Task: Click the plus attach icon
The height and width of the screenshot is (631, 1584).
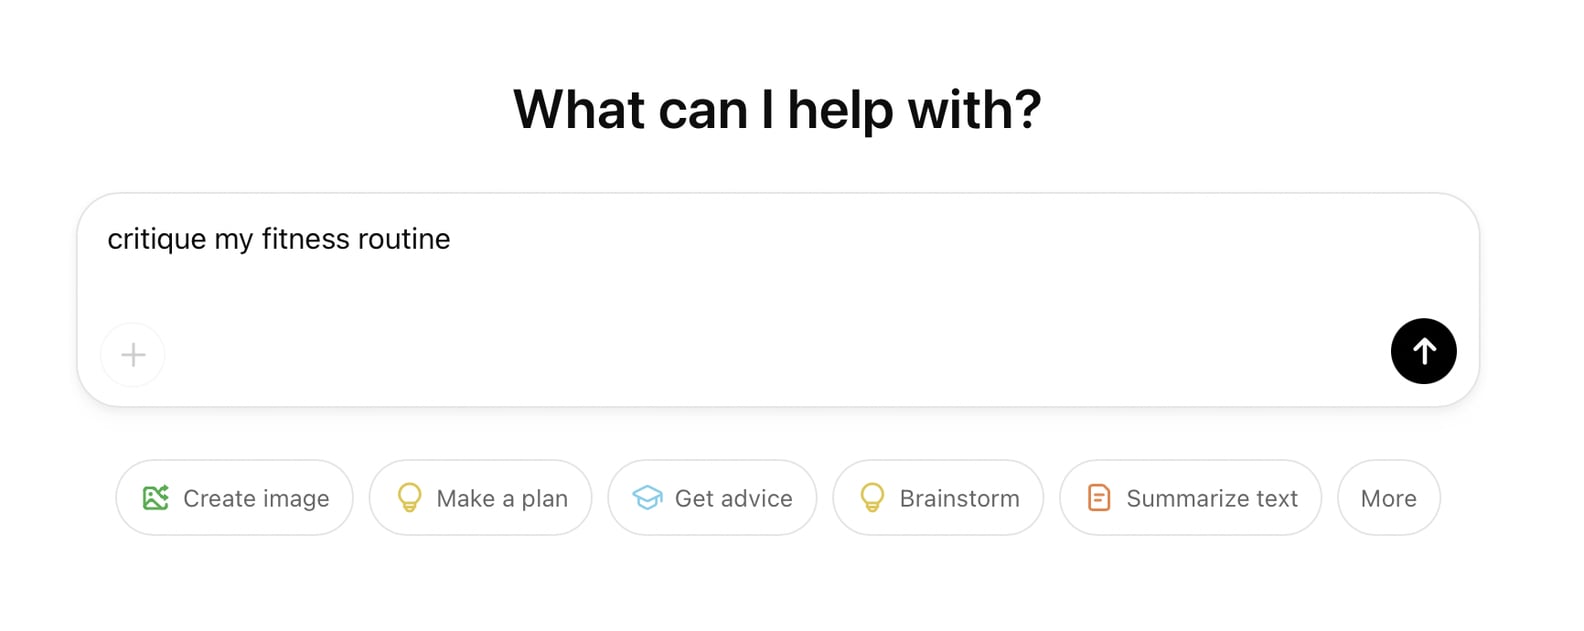Action: point(133,355)
